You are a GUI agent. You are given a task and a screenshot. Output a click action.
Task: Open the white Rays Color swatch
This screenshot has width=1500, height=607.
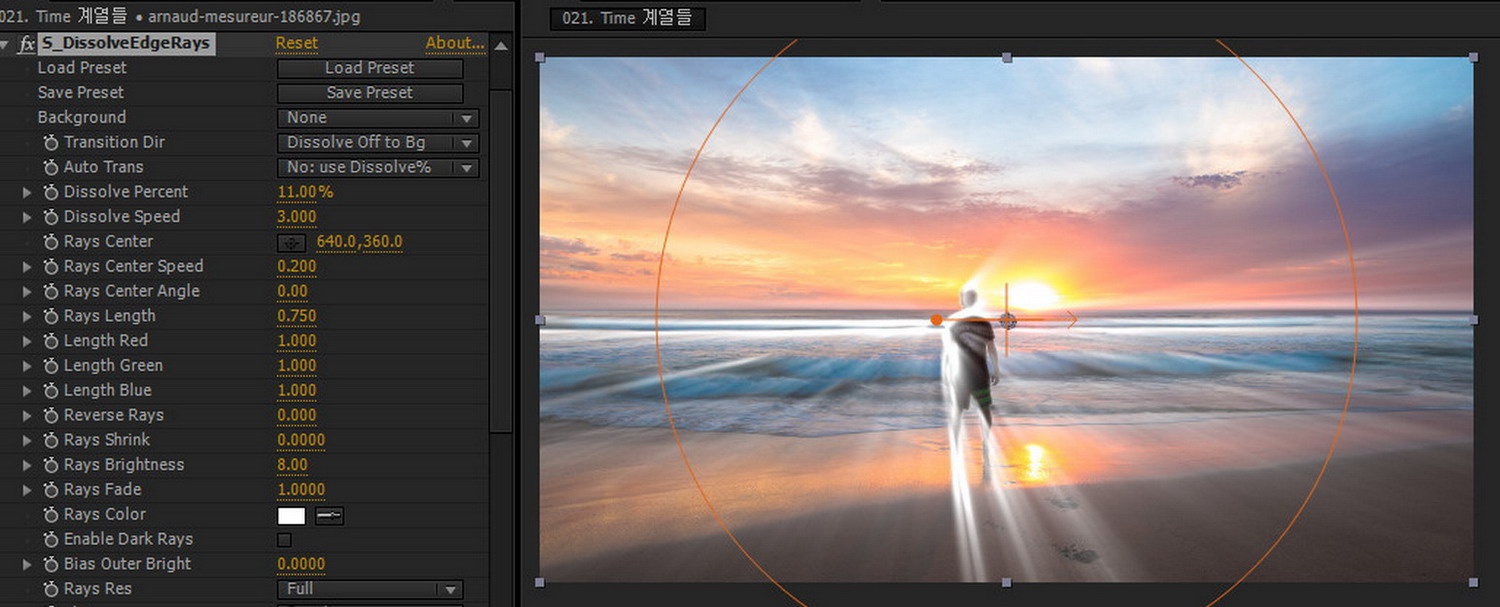tap(291, 516)
